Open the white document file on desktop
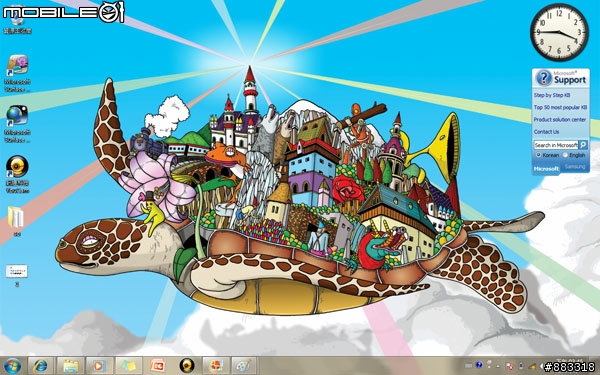This screenshot has width=600, height=375. 16,274
